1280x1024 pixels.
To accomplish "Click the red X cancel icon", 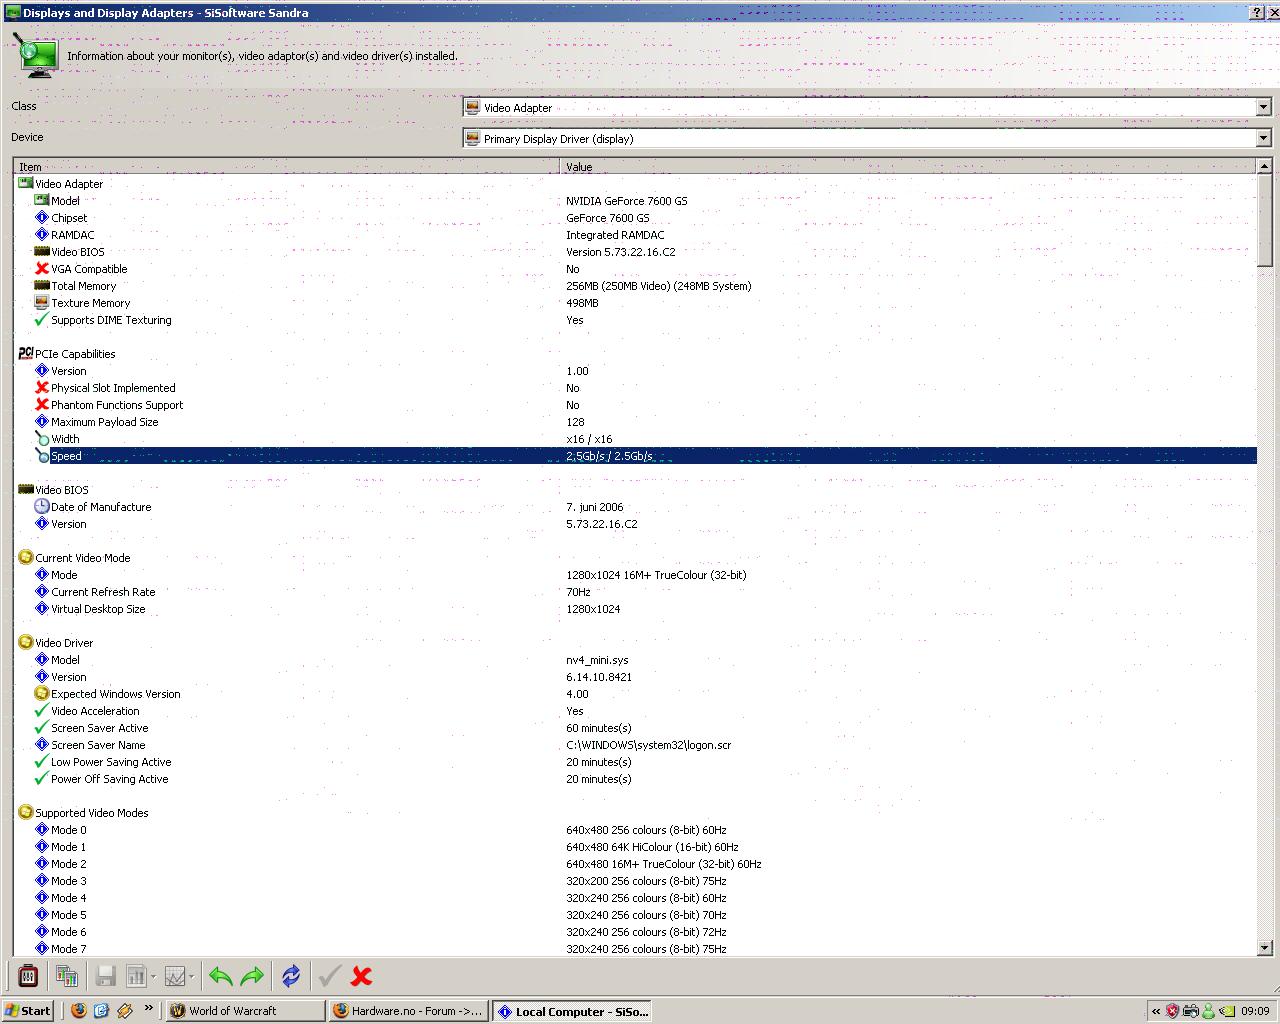I will pyautogui.click(x=362, y=976).
